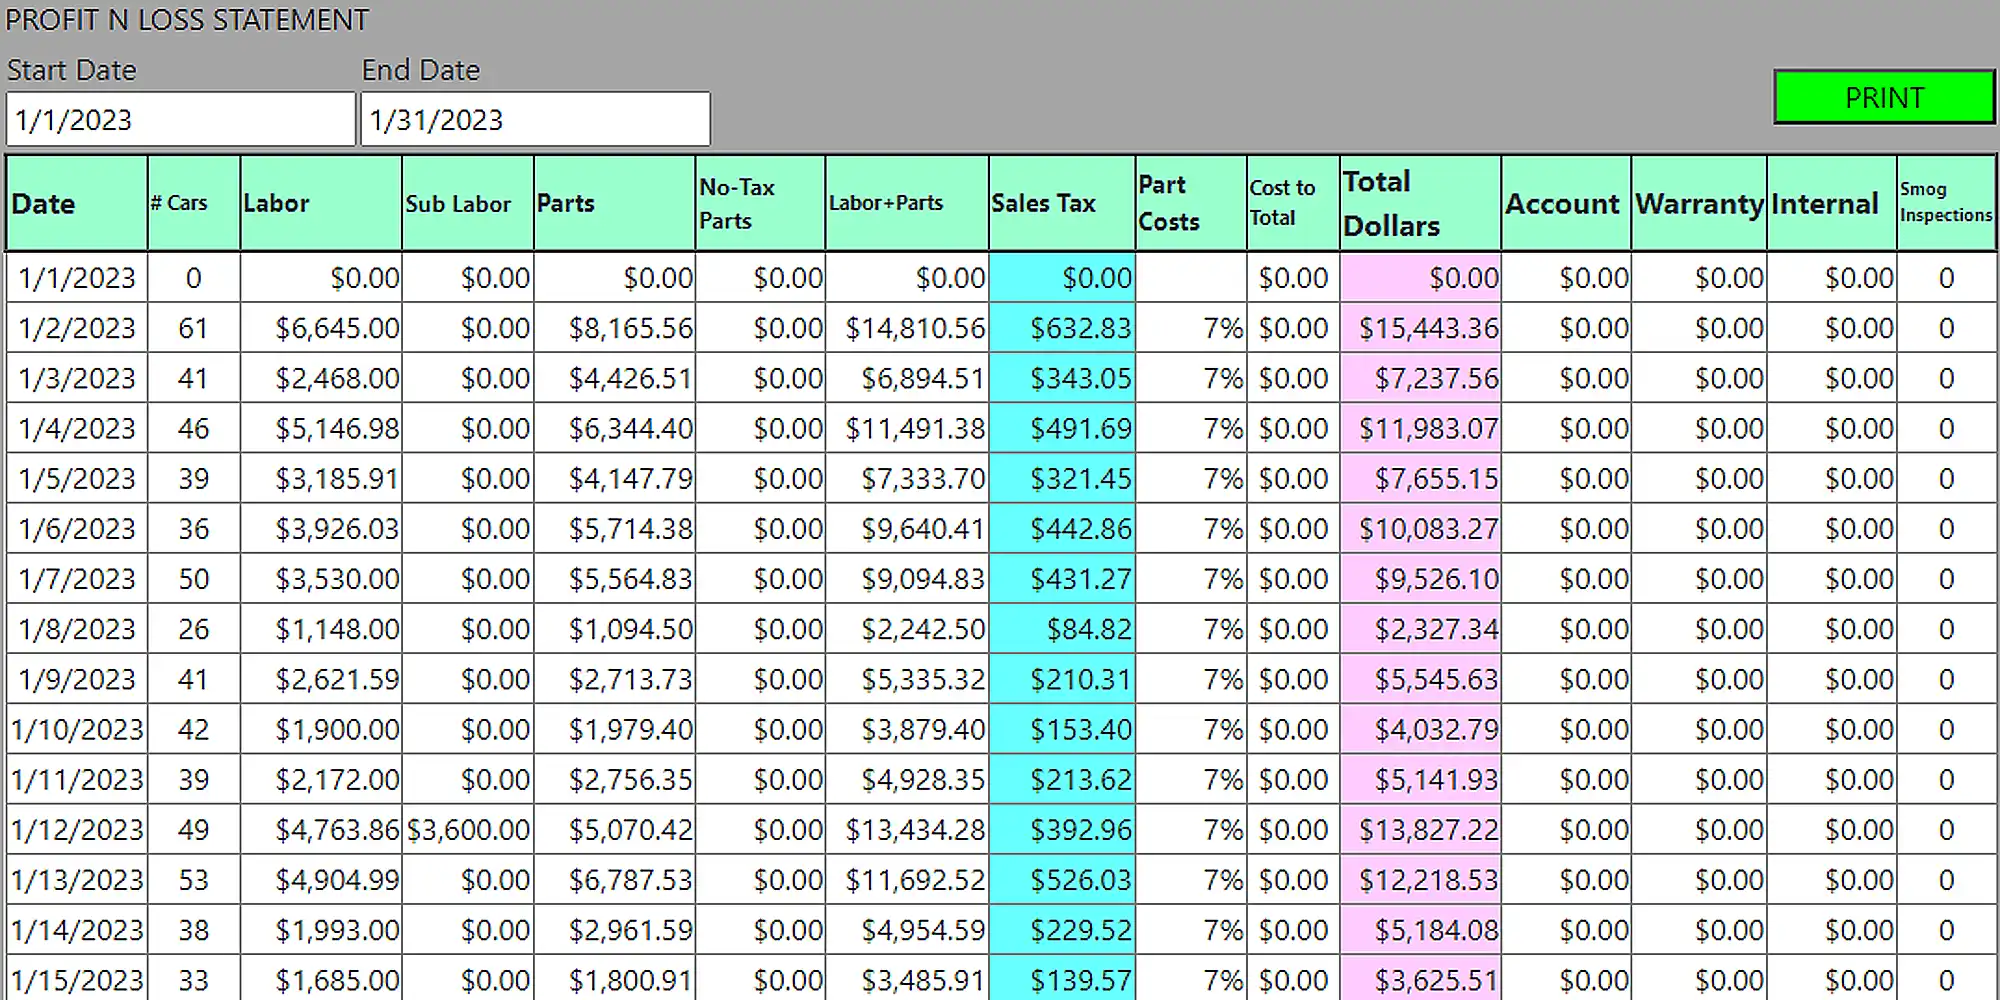Click the No-Tax Parts column header
The width and height of the screenshot is (2000, 1000).
(761, 203)
